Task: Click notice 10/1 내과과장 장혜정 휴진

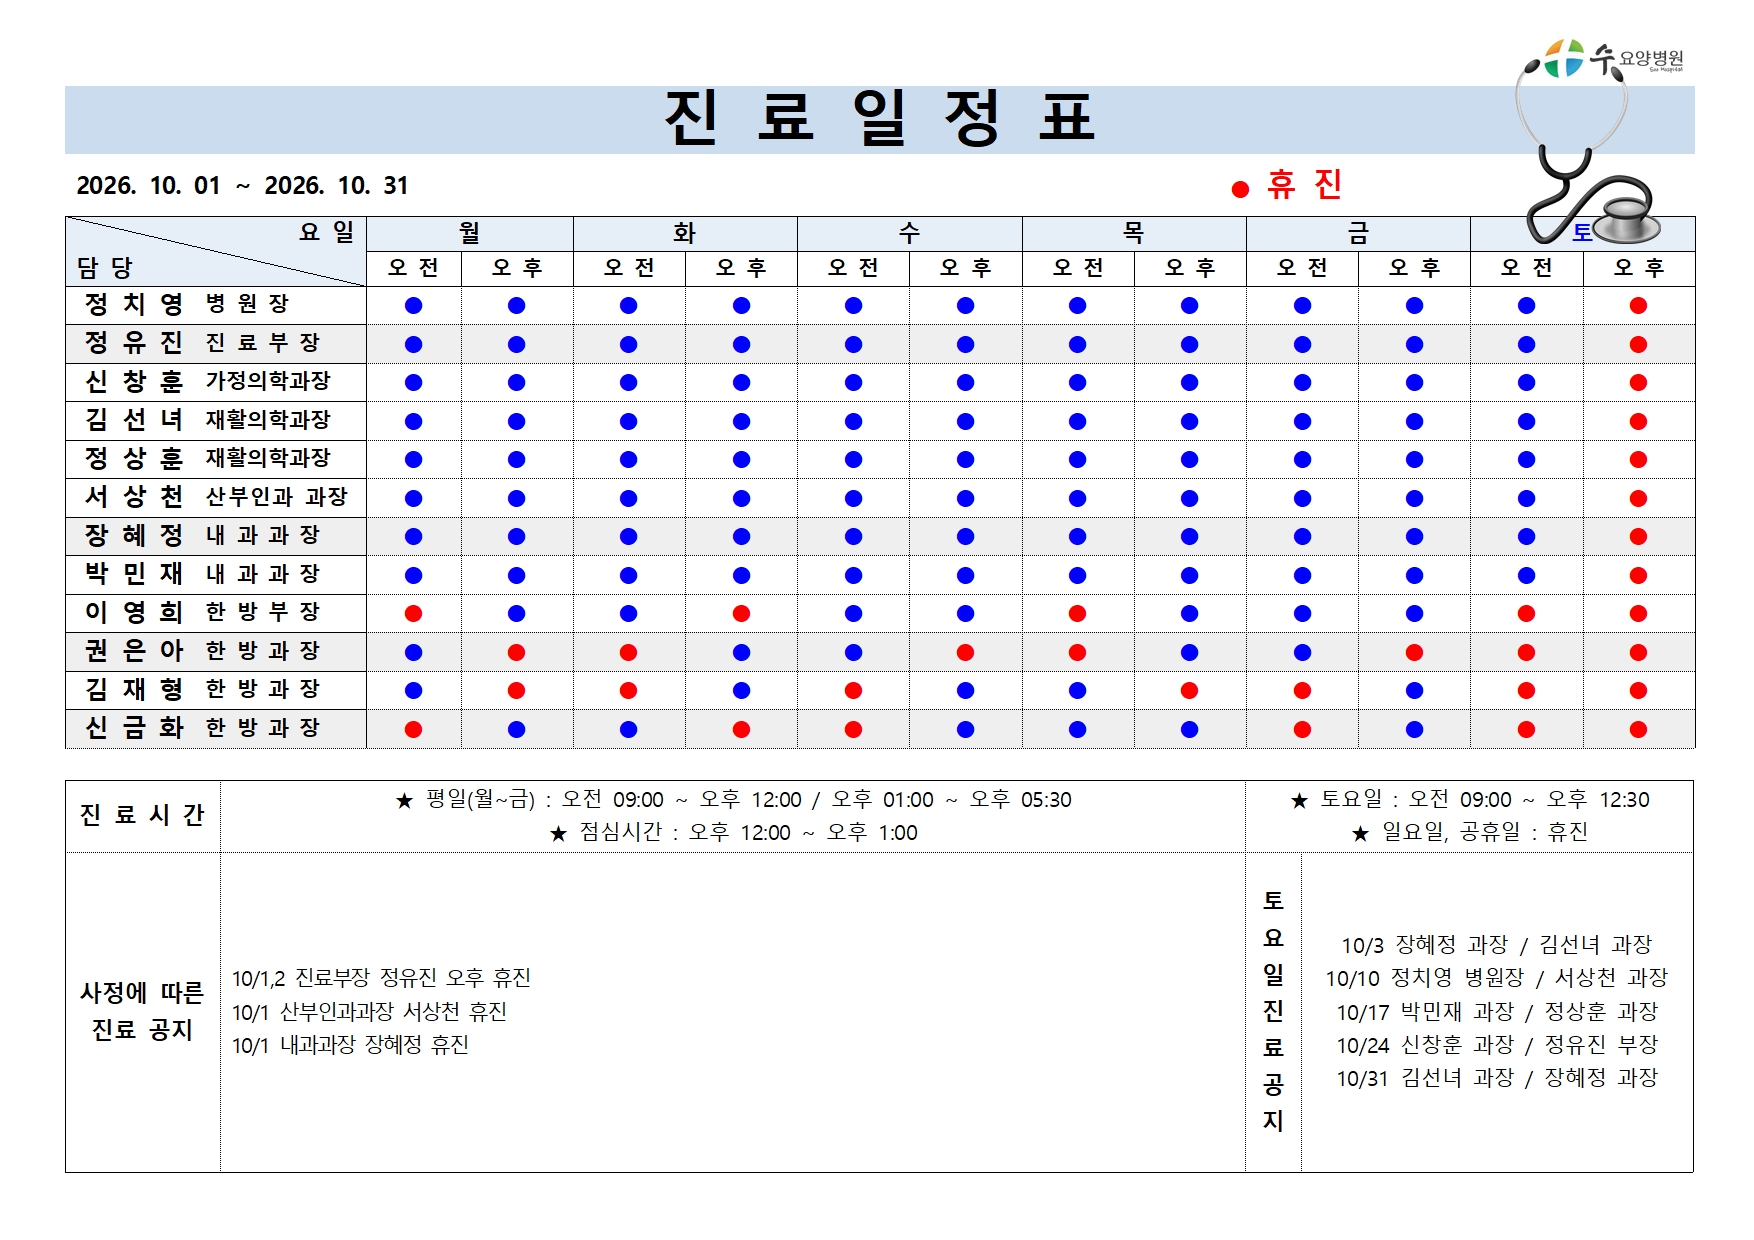Action: coord(350,1045)
